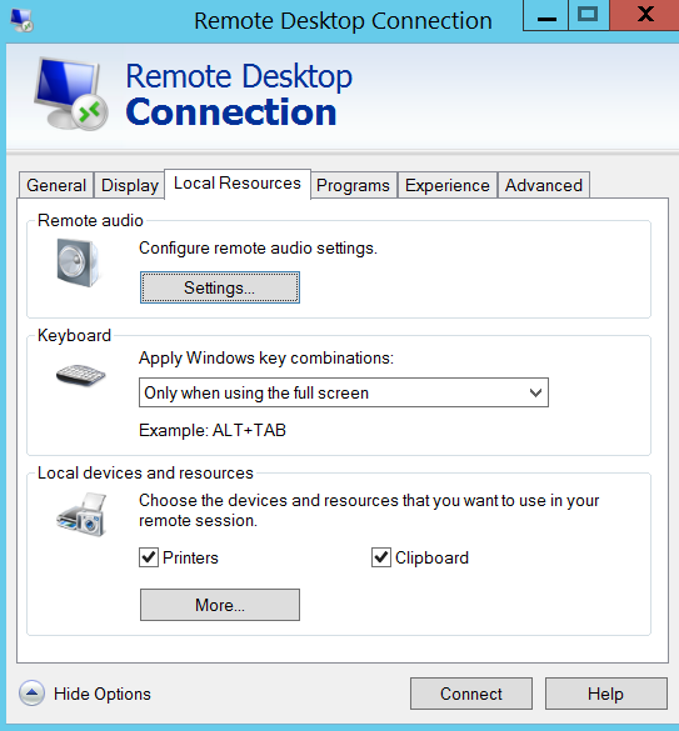The height and width of the screenshot is (731, 679).
Task: Close the Remote Desktop Connection window
Action: pyautogui.click(x=645, y=15)
